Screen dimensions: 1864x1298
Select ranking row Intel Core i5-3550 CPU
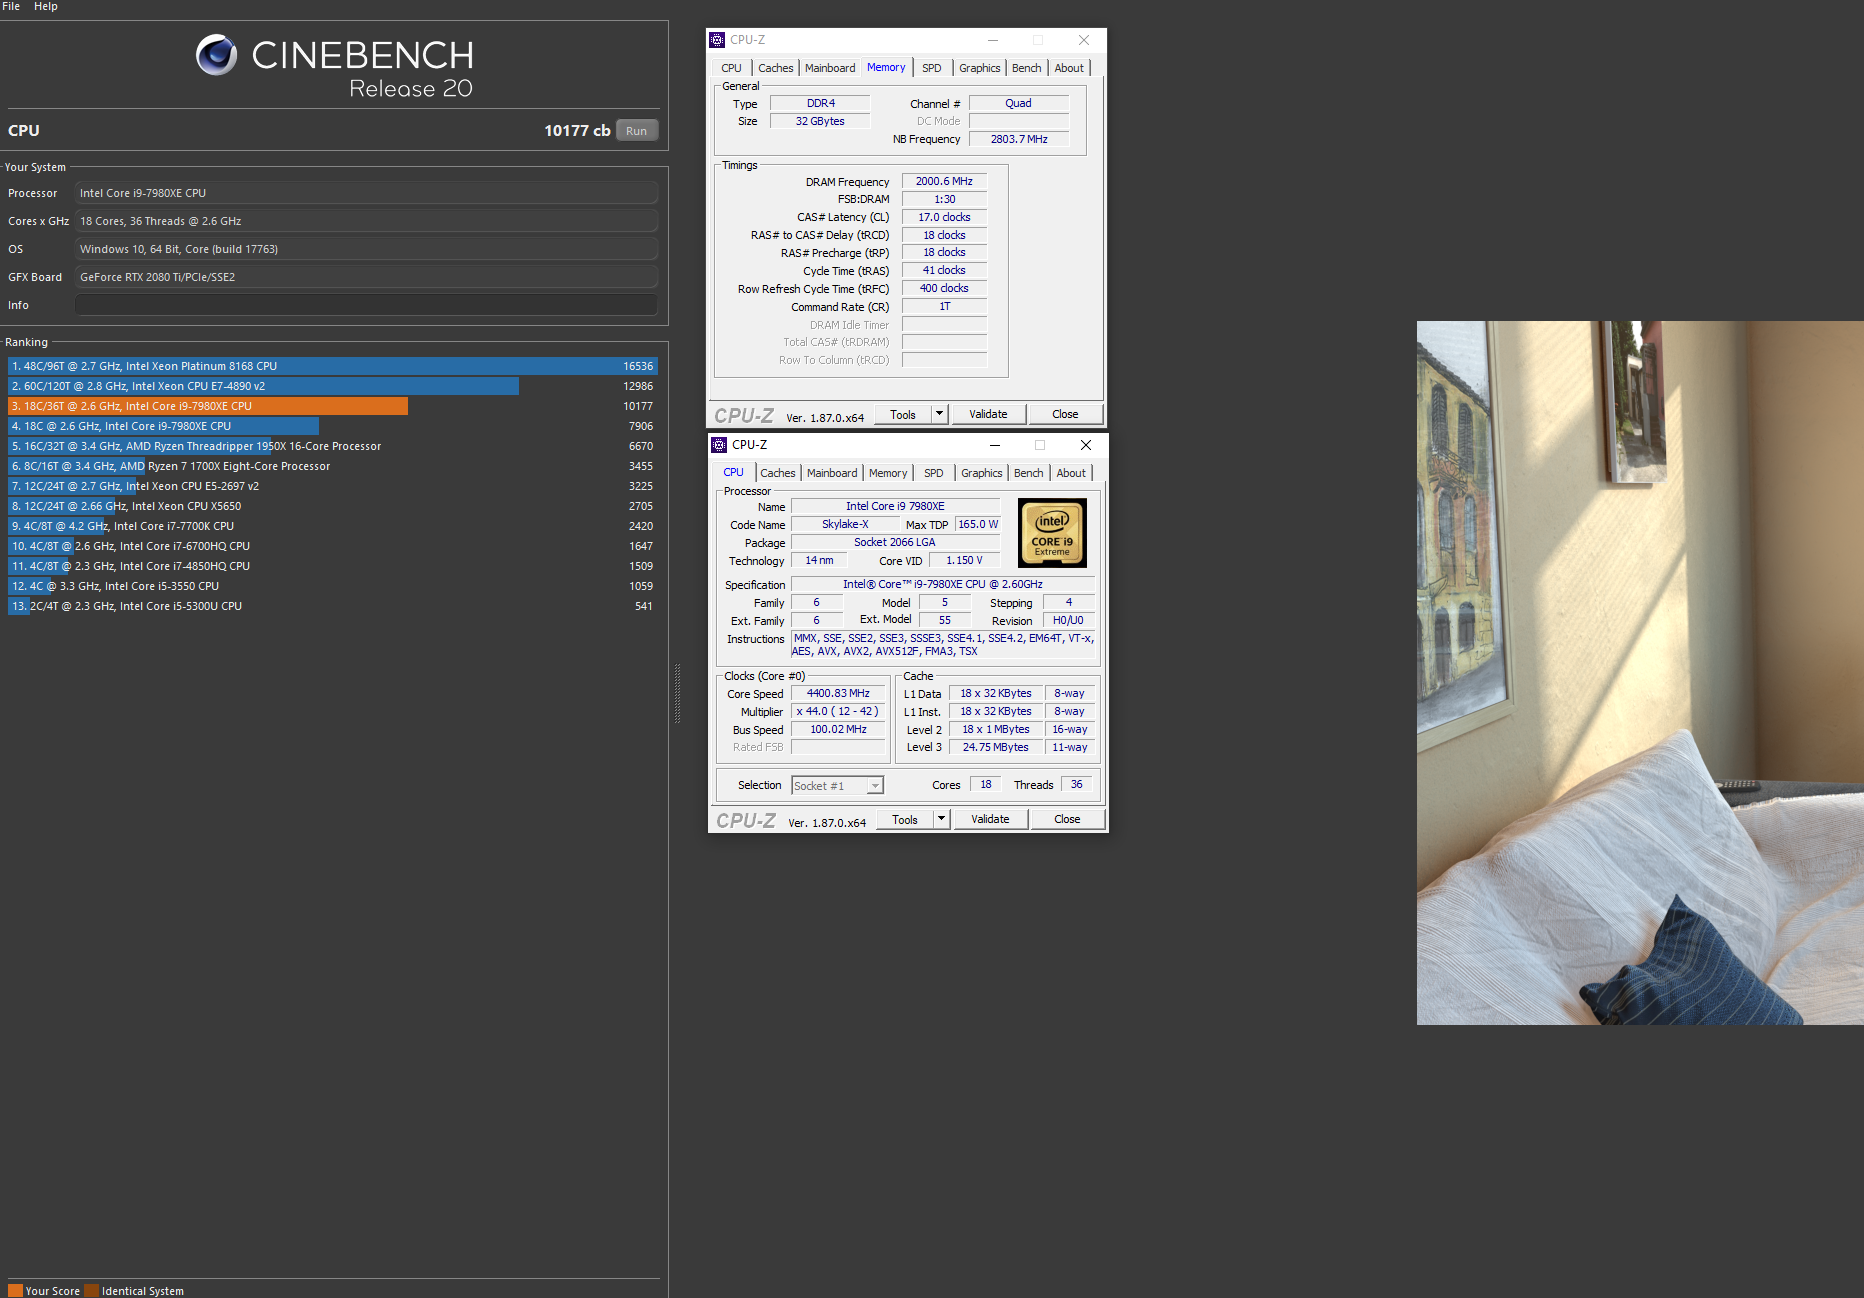(332, 586)
